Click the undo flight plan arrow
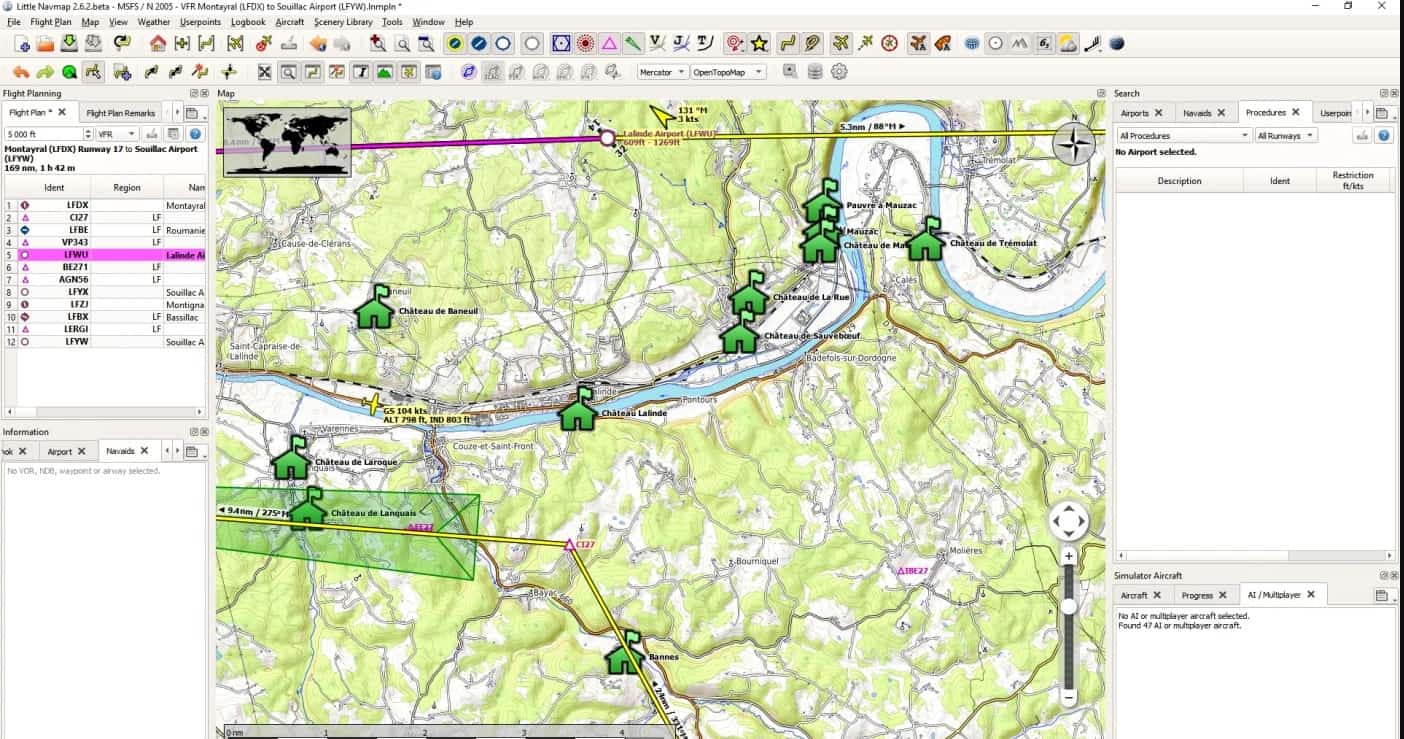This screenshot has height=739, width=1404. 21,72
